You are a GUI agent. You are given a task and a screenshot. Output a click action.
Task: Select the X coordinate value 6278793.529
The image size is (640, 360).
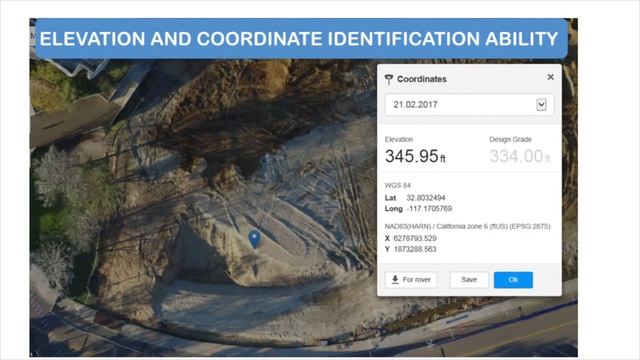[415, 238]
